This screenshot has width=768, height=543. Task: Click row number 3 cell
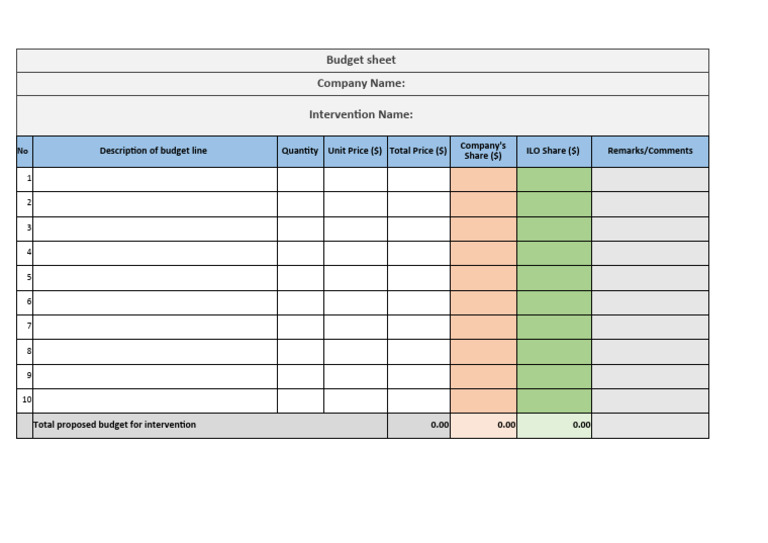pos(24,229)
